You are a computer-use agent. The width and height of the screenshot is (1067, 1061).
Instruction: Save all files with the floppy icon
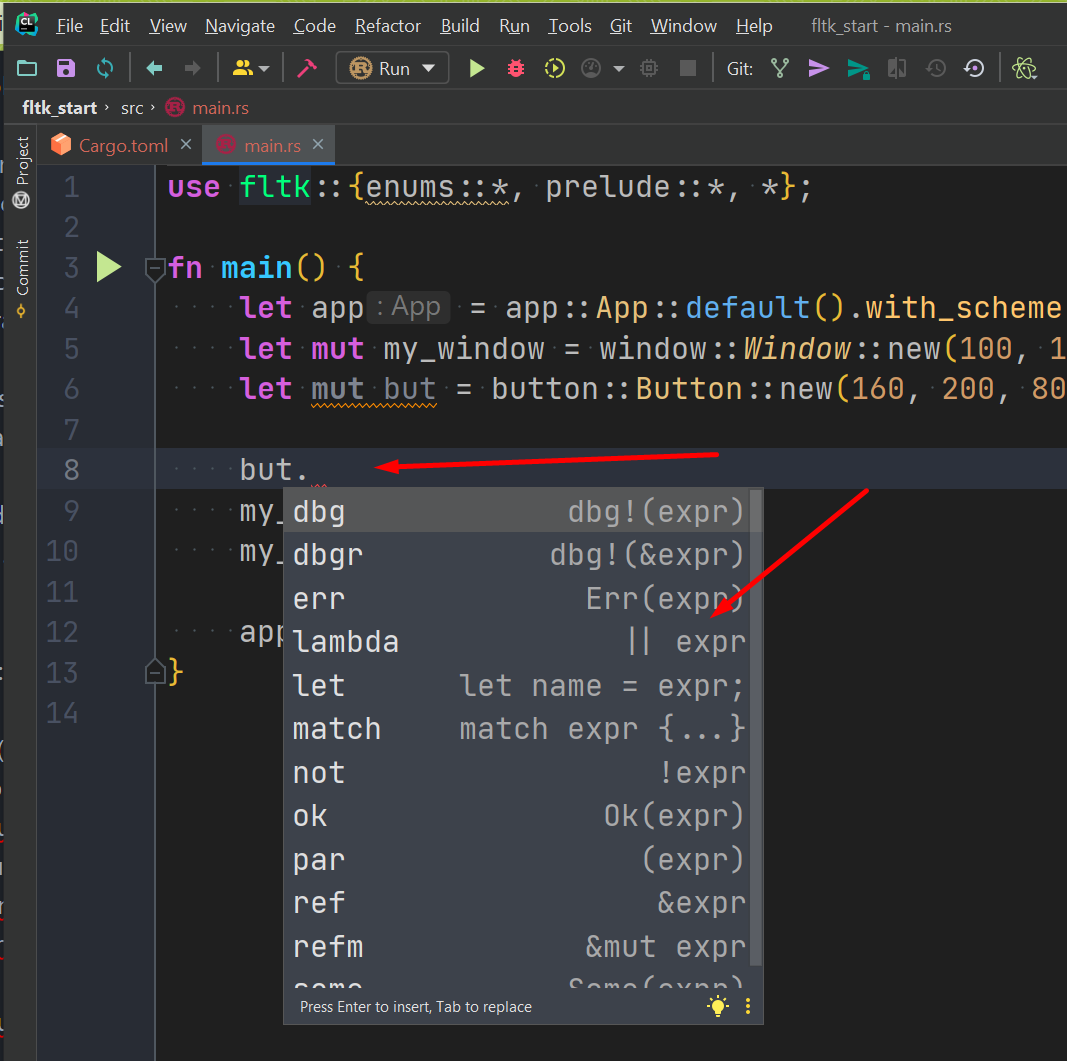[x=65, y=68]
